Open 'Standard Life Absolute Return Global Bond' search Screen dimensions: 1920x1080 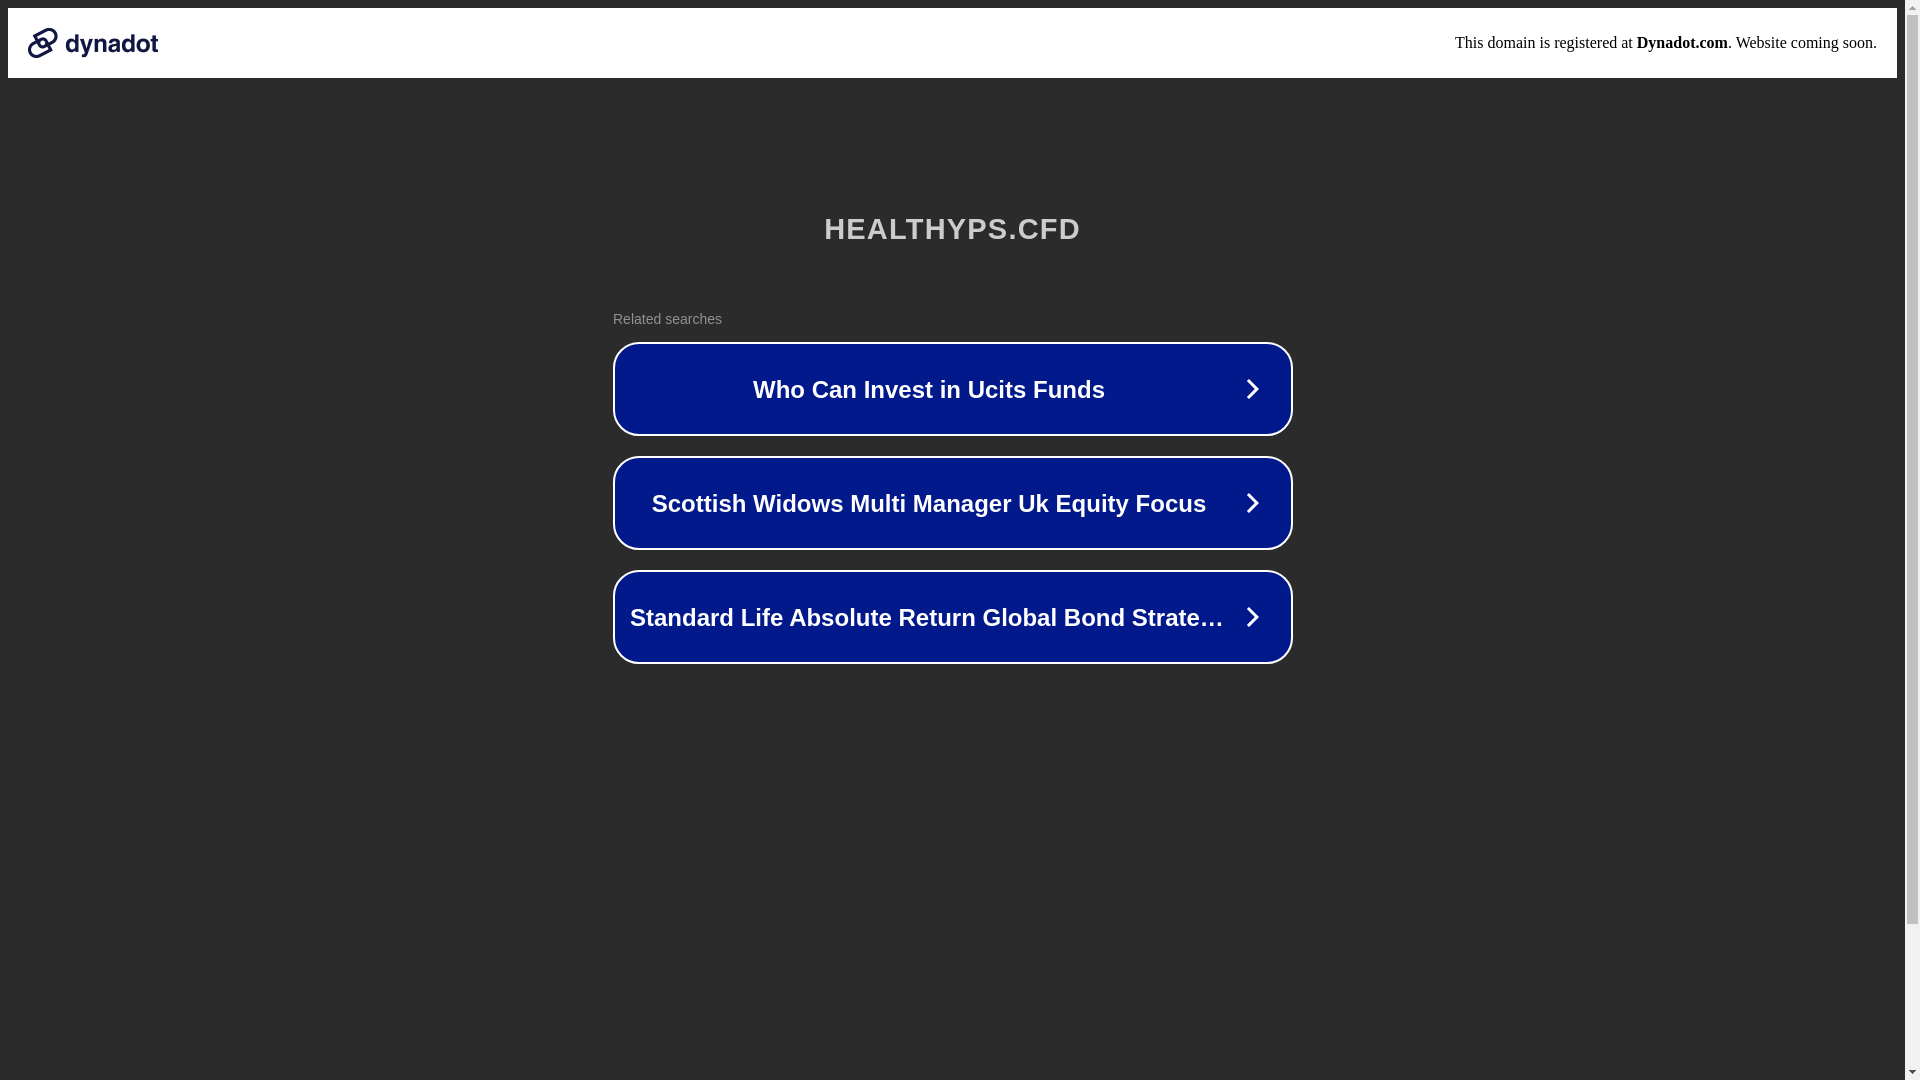click(x=952, y=617)
